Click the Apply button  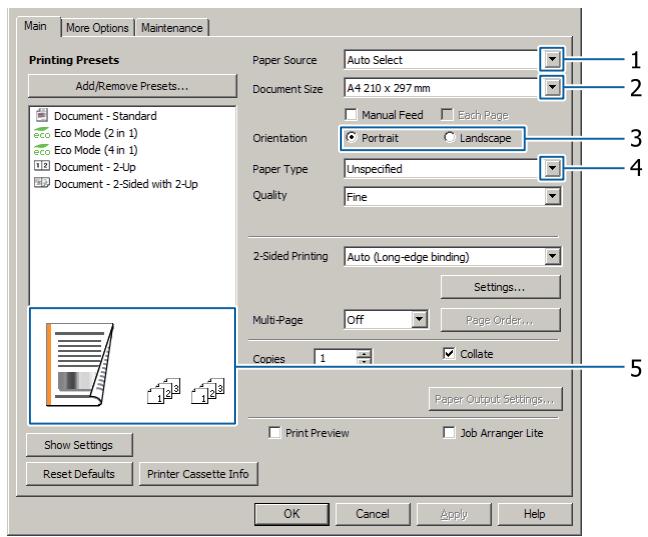pyautogui.click(x=454, y=514)
